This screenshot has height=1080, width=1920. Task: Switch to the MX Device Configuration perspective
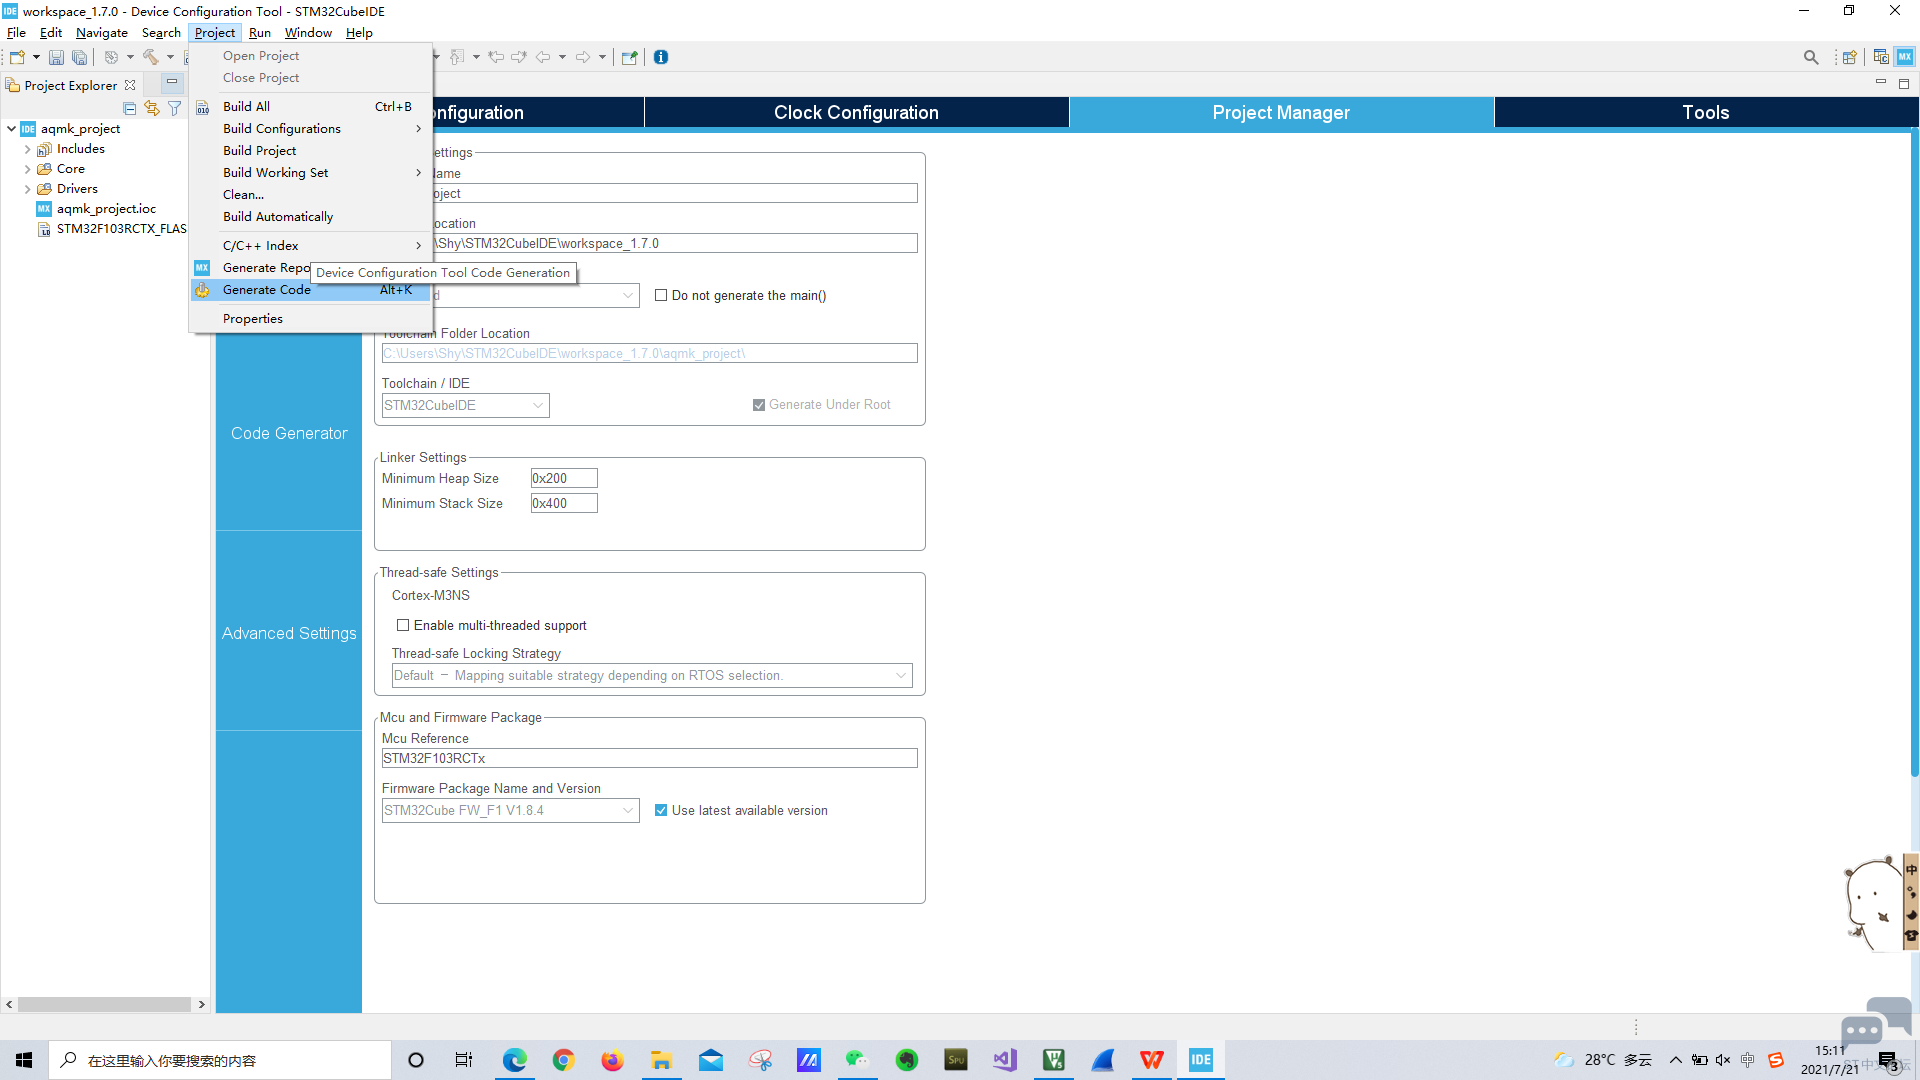pos(1905,57)
